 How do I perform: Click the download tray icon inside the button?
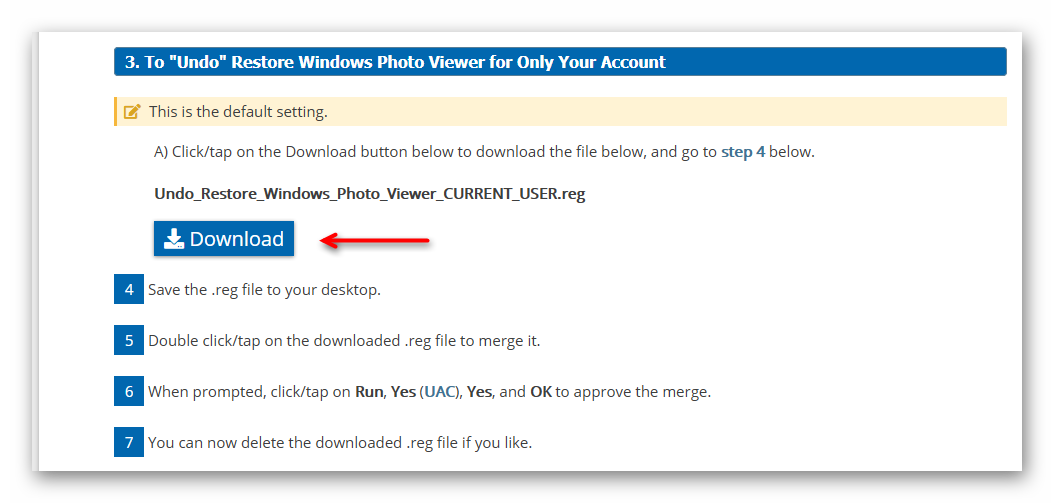[x=174, y=239]
